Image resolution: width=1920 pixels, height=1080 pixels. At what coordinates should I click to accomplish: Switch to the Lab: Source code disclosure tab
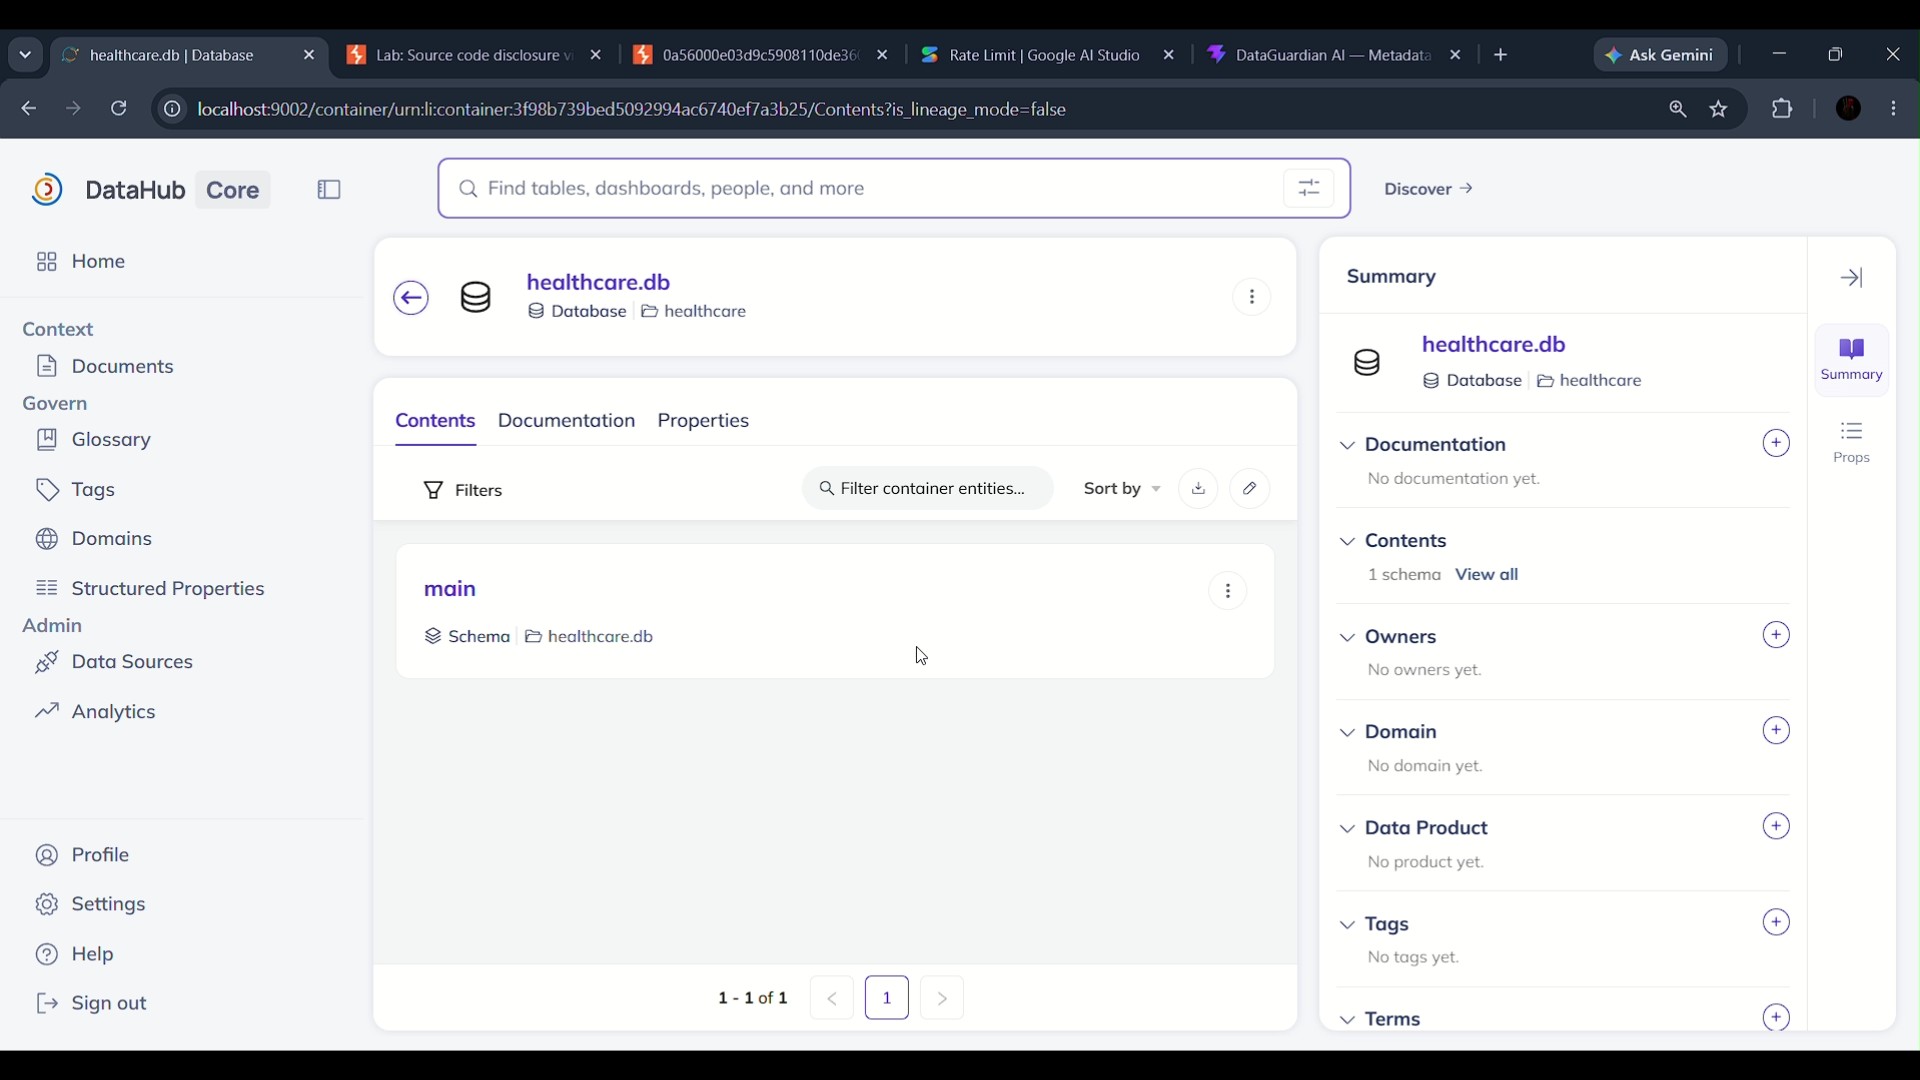[474, 56]
